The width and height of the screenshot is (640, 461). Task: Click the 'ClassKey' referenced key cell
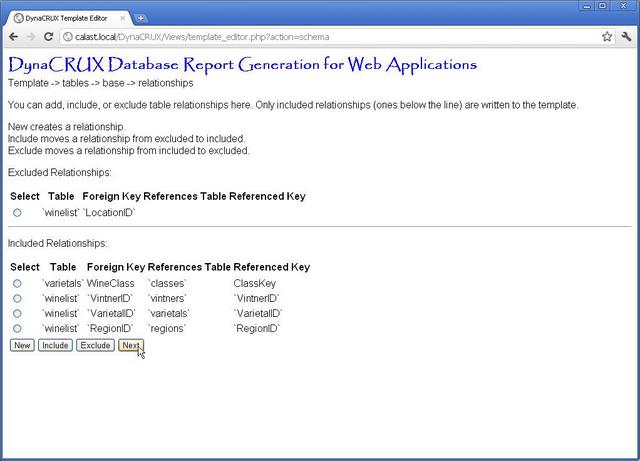(x=255, y=283)
